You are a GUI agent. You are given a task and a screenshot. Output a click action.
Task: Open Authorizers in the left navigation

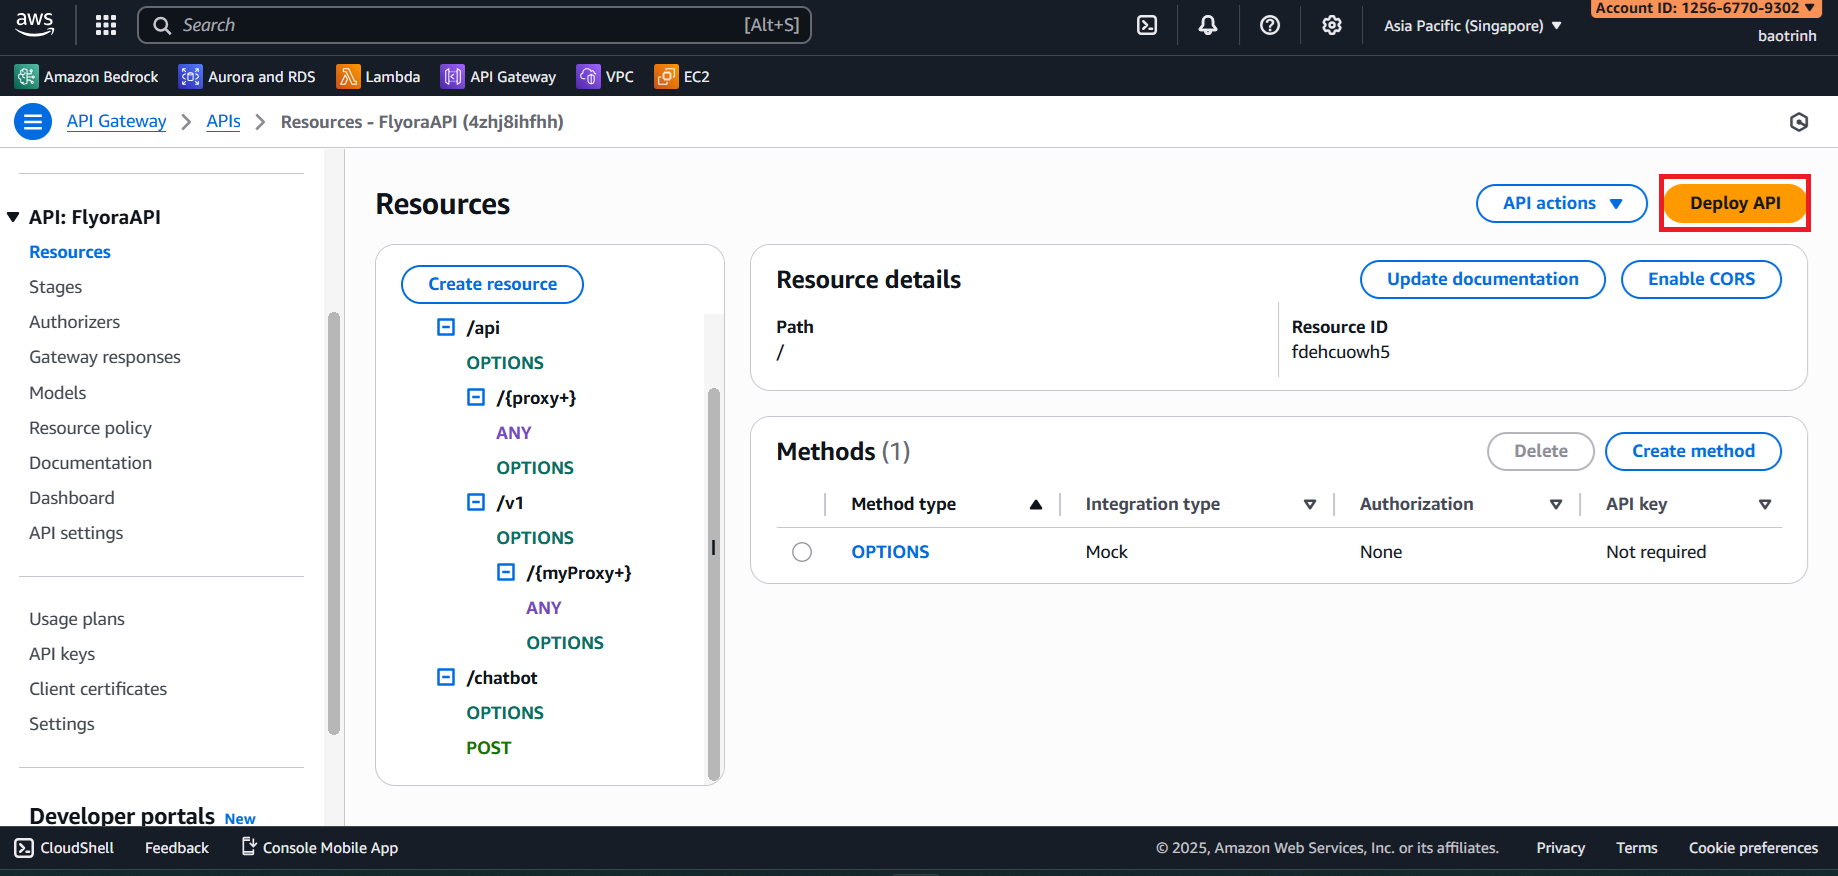pos(75,322)
